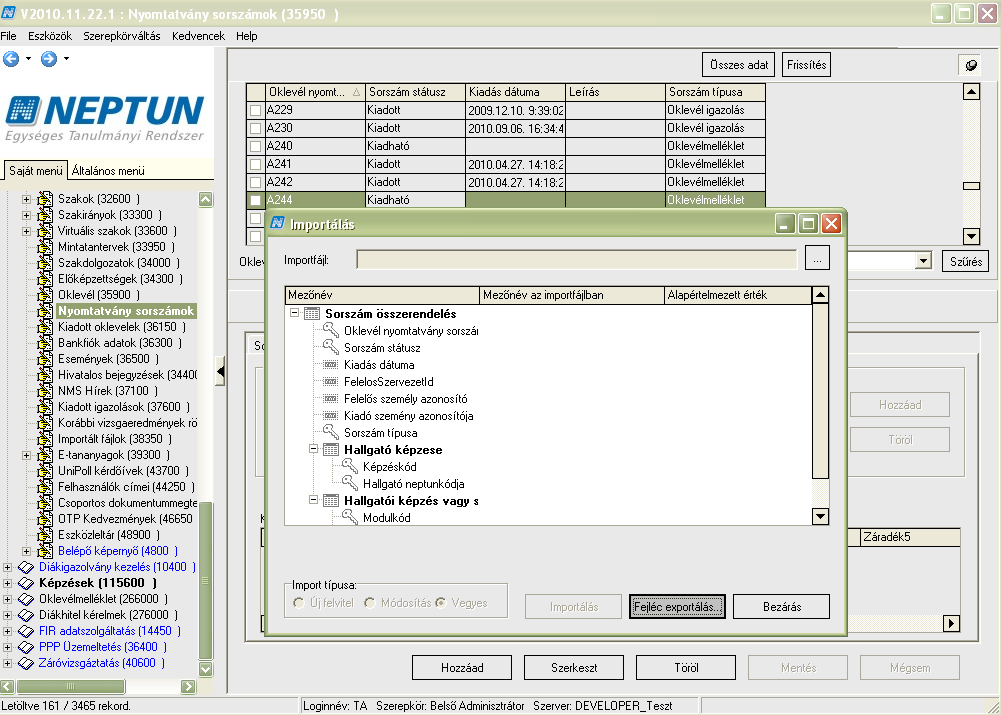The image size is (1001, 715).
Task: Click the back navigation arrow icon
Action: (x=11, y=59)
